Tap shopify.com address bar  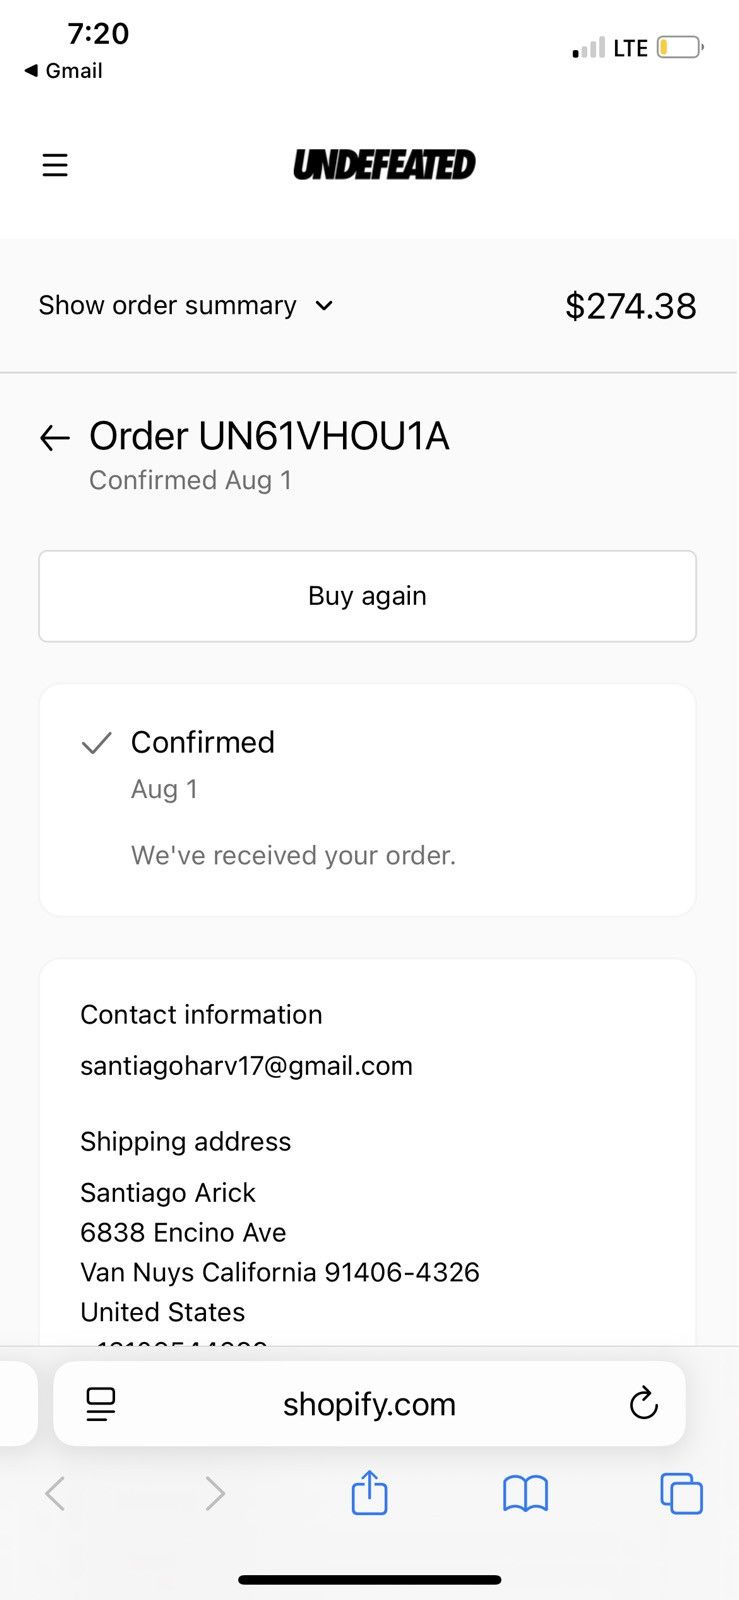pos(369,1404)
